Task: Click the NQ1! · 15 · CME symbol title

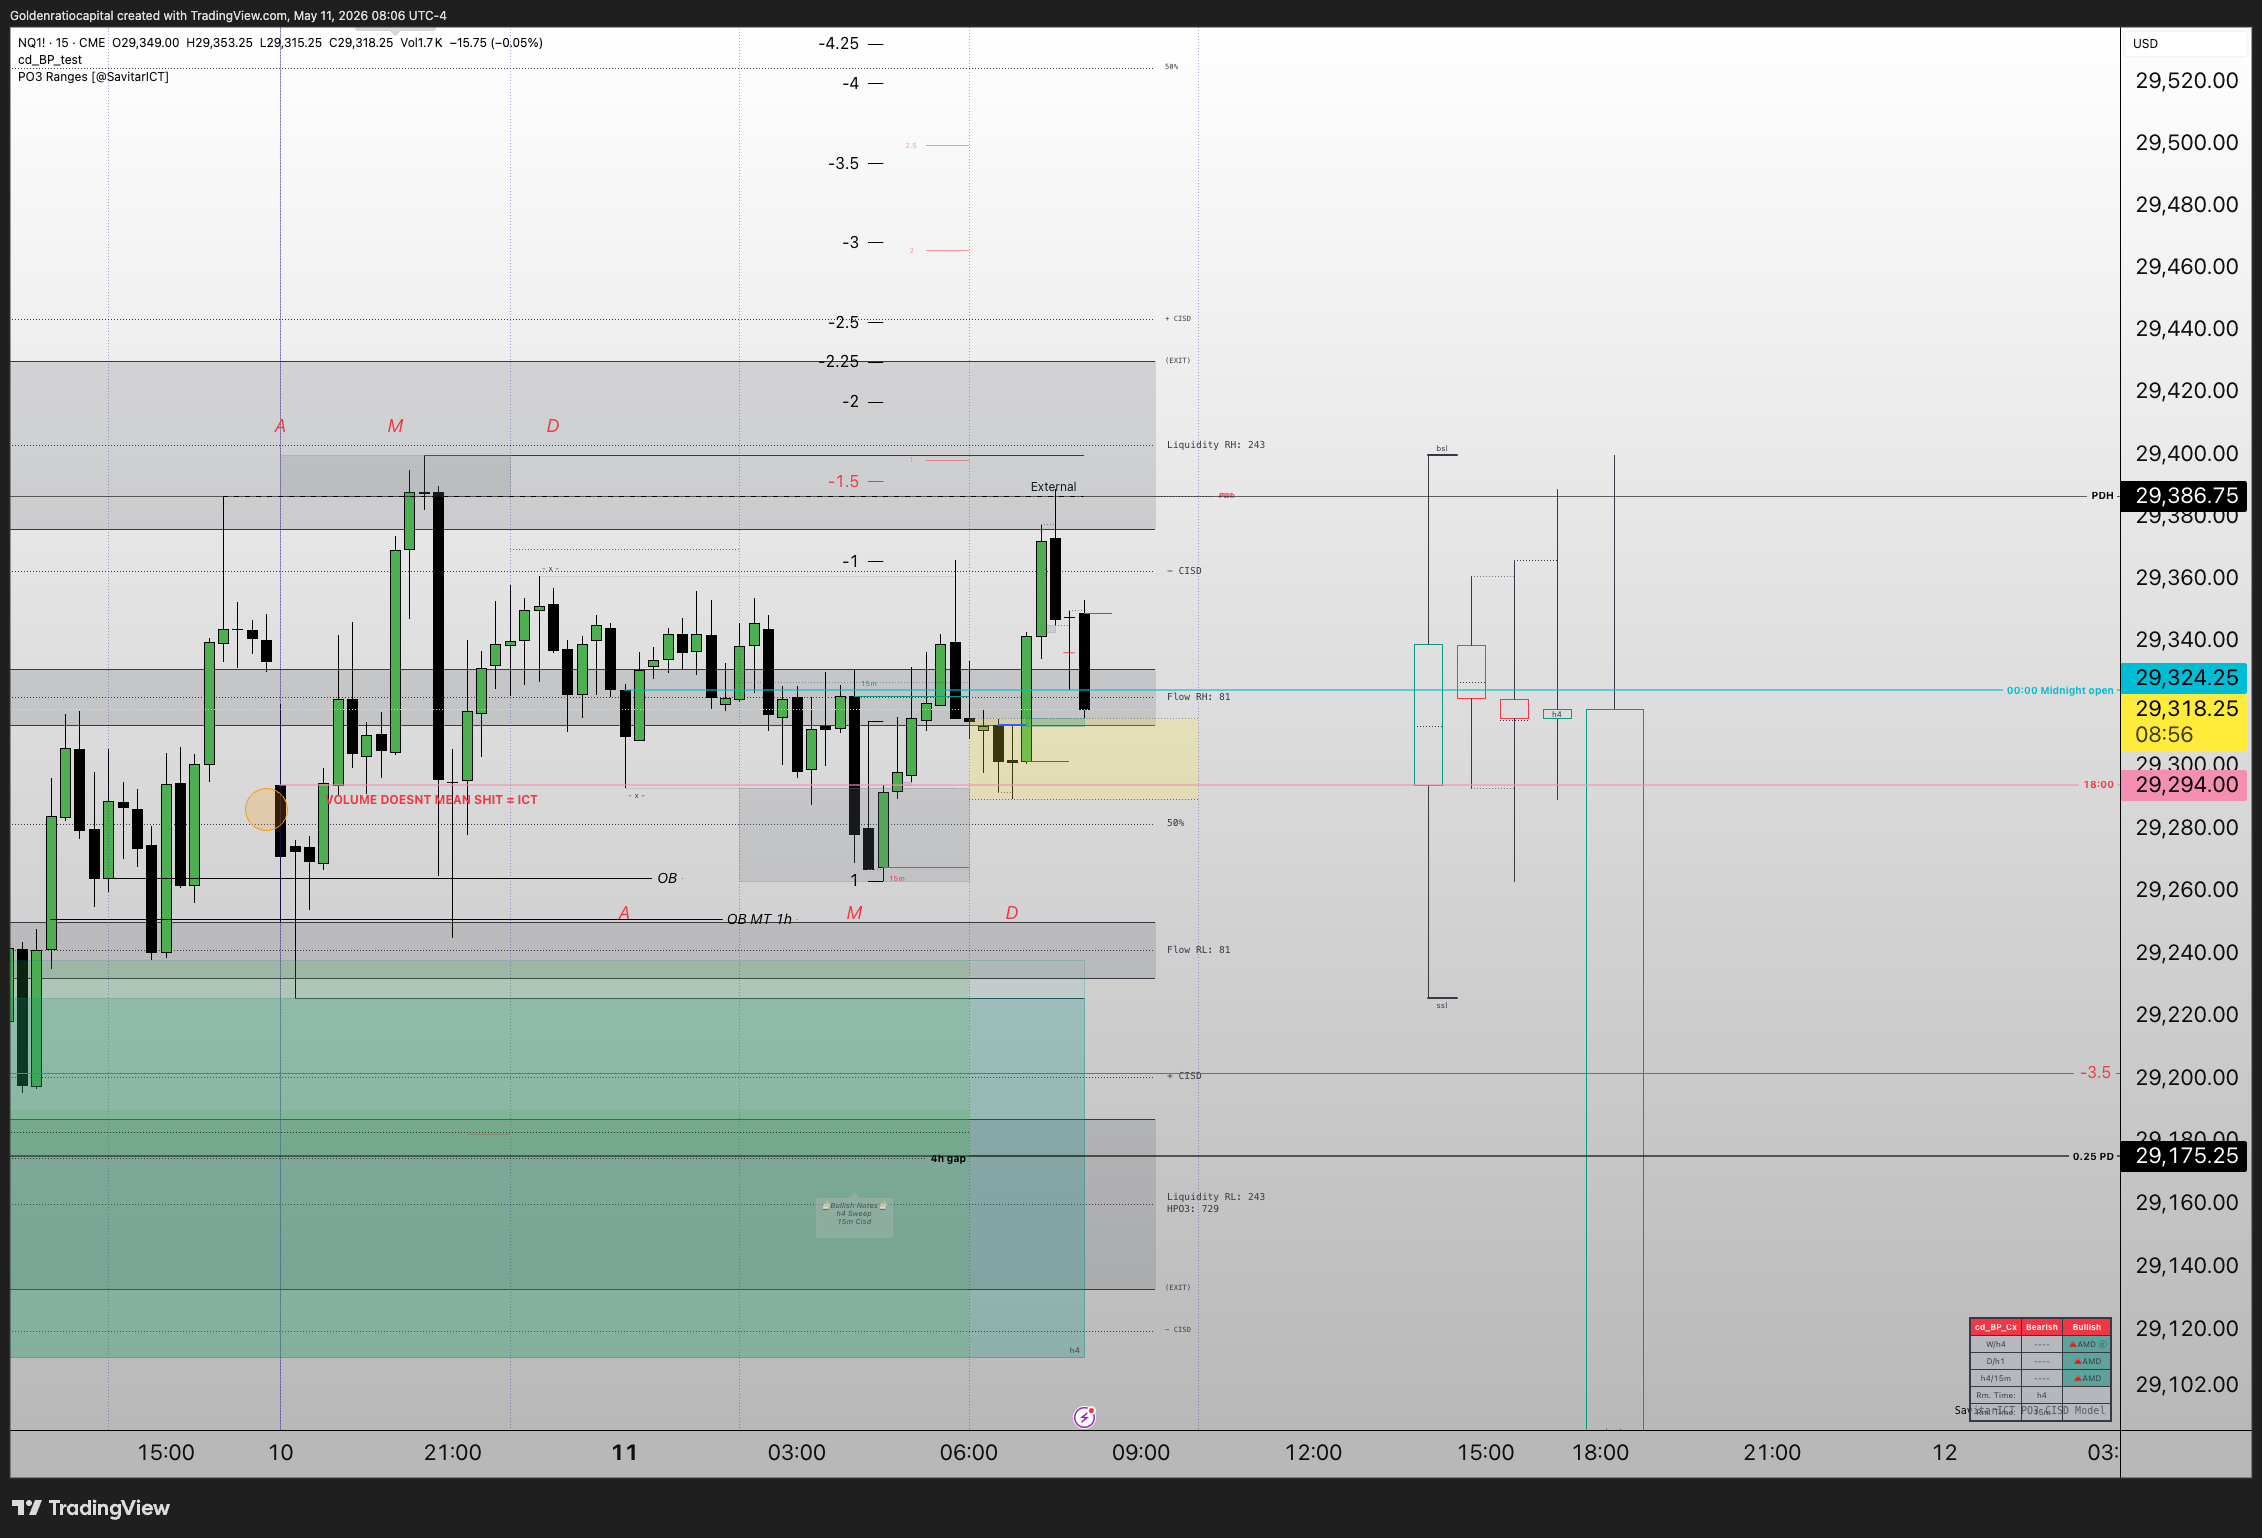Action: (61, 43)
